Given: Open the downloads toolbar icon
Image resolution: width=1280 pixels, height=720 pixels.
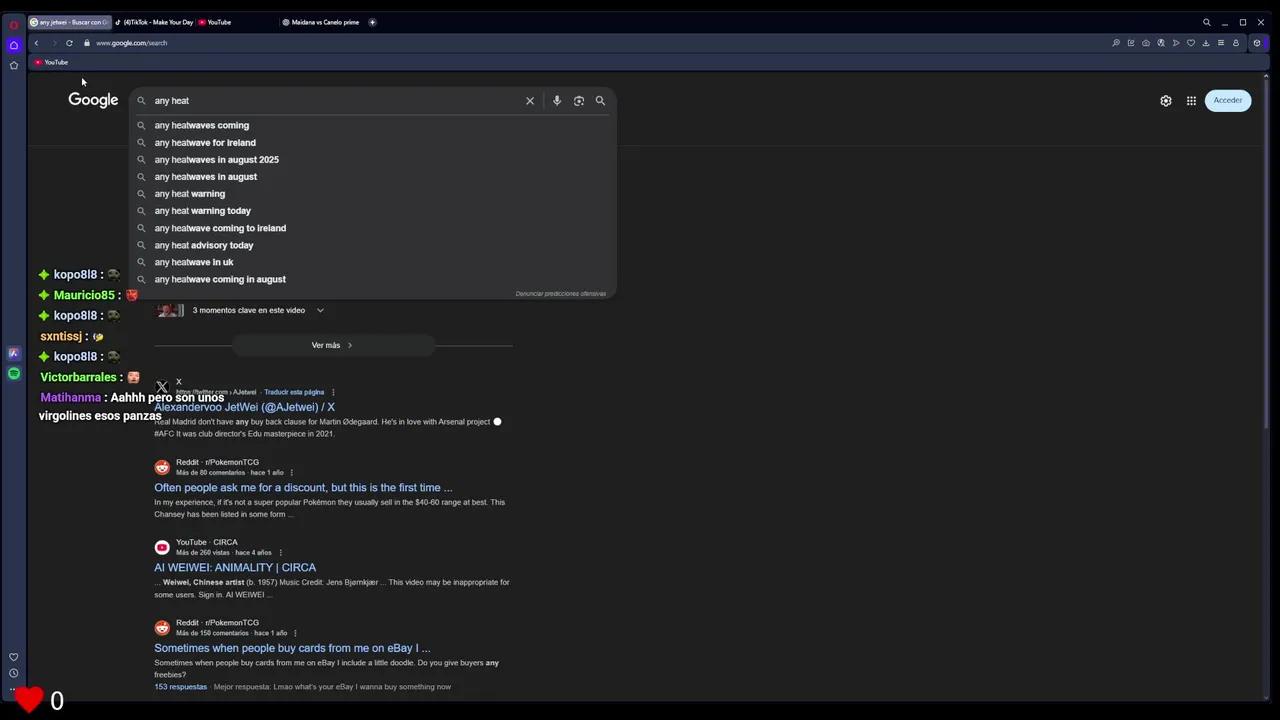Looking at the screenshot, I should pyautogui.click(x=1206, y=43).
